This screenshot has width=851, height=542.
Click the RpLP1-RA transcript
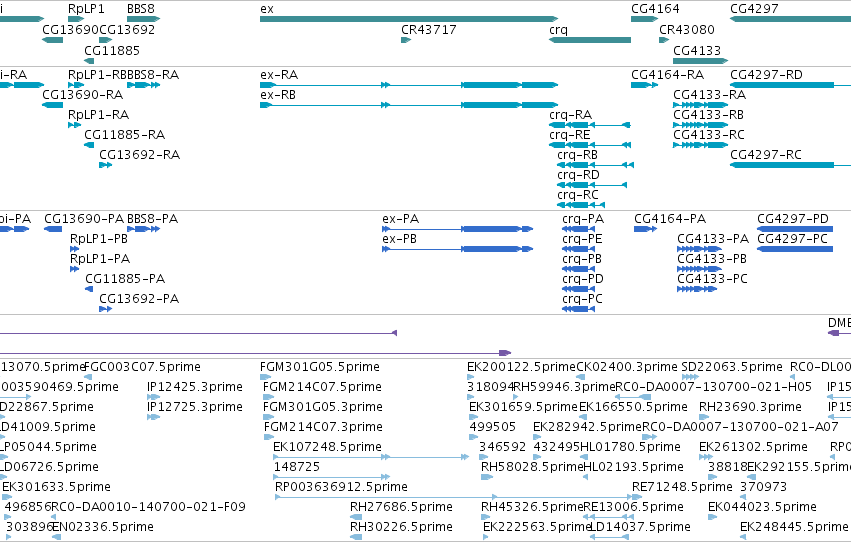click(x=74, y=125)
